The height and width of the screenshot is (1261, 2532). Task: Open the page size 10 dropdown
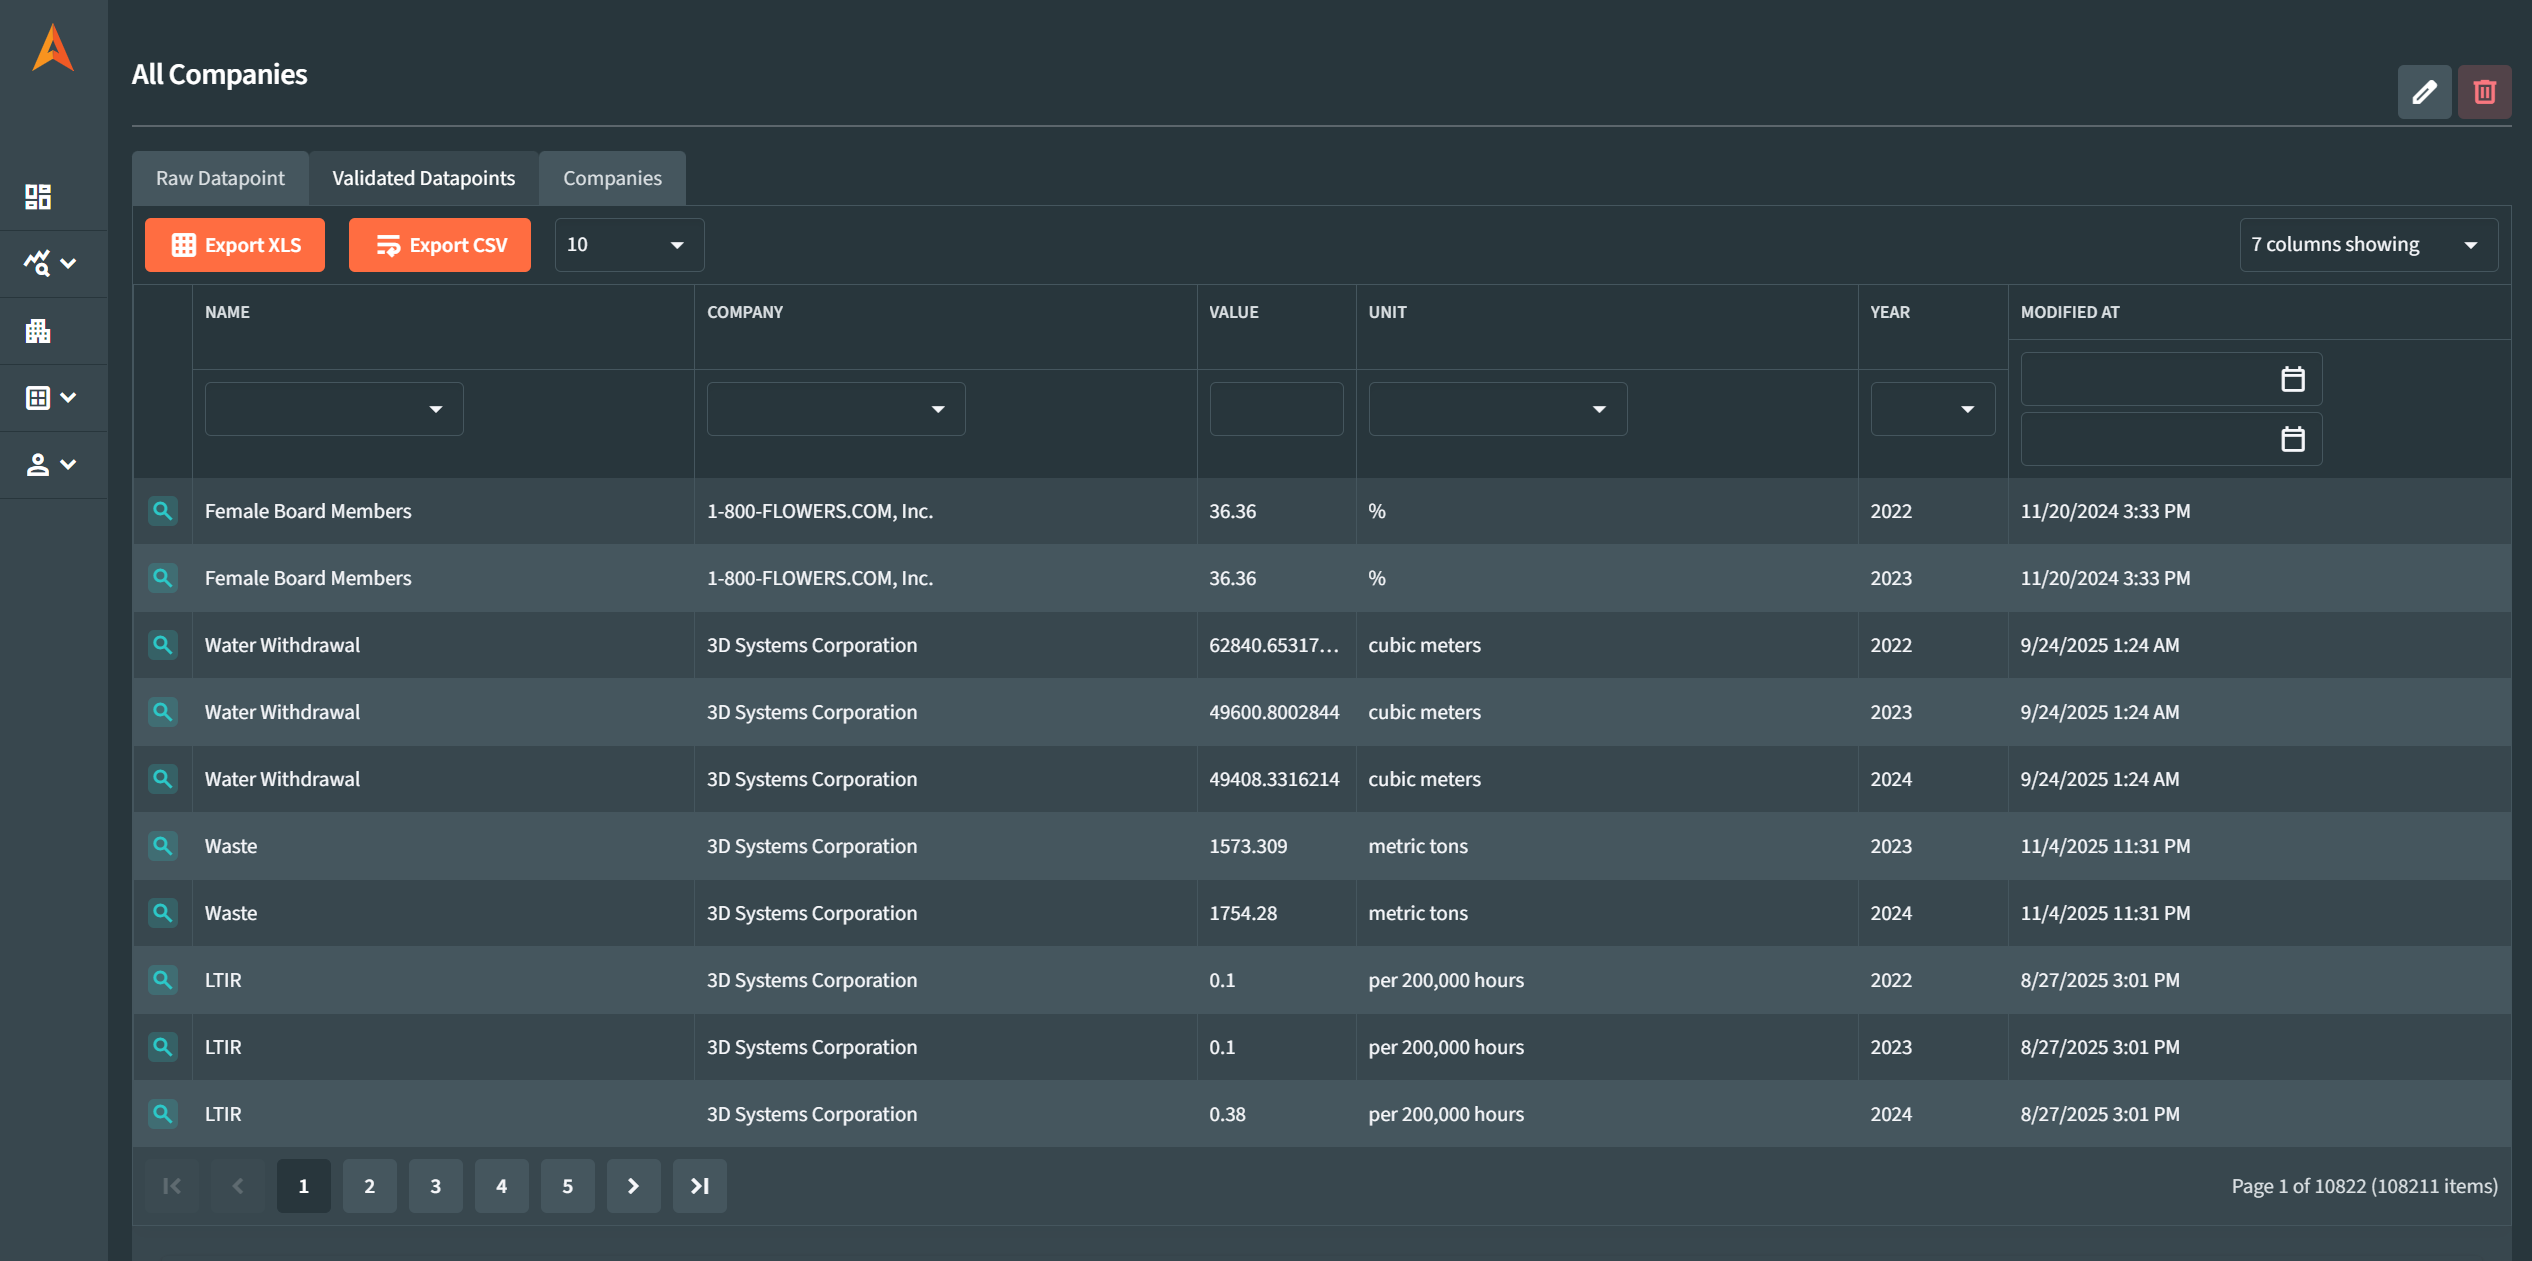tap(629, 245)
